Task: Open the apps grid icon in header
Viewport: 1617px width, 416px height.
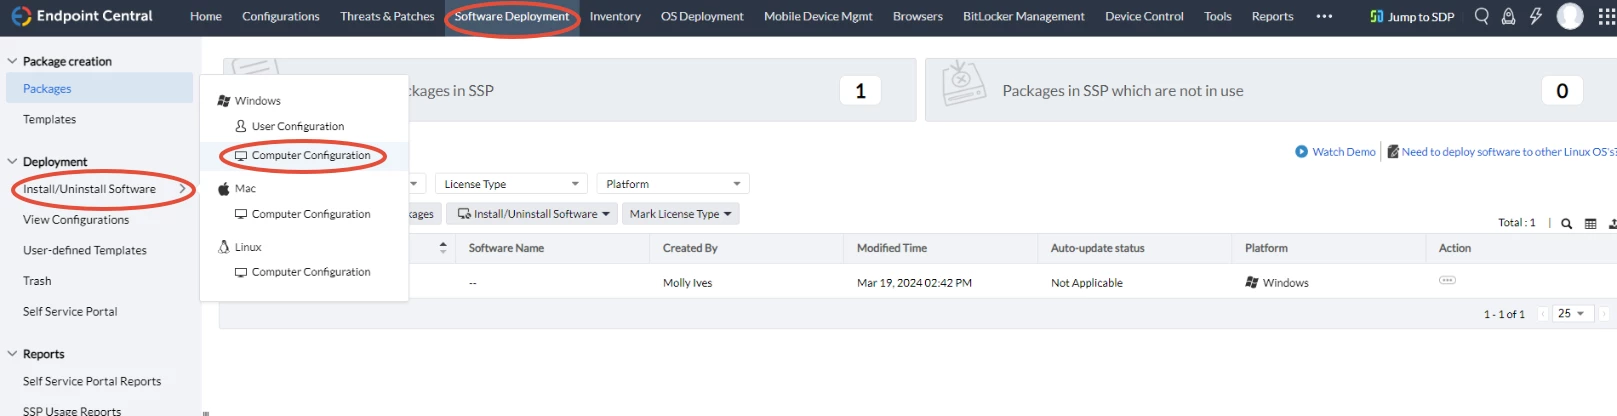Action: [x=1606, y=16]
